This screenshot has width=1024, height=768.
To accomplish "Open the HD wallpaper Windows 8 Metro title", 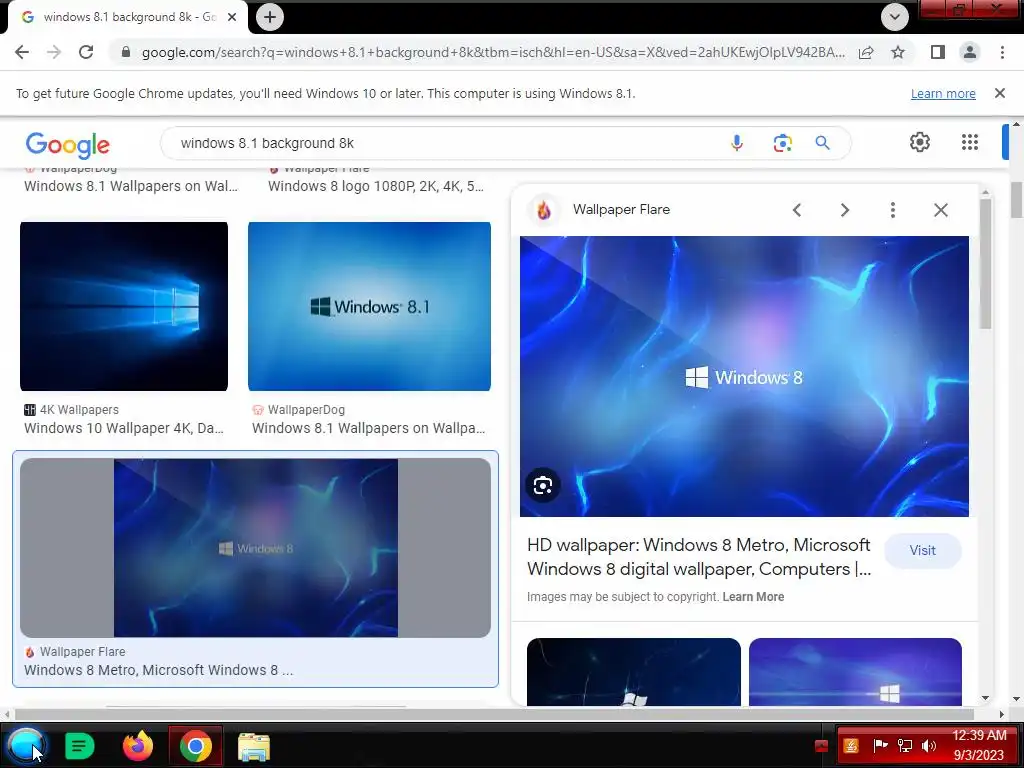I will click(x=699, y=557).
